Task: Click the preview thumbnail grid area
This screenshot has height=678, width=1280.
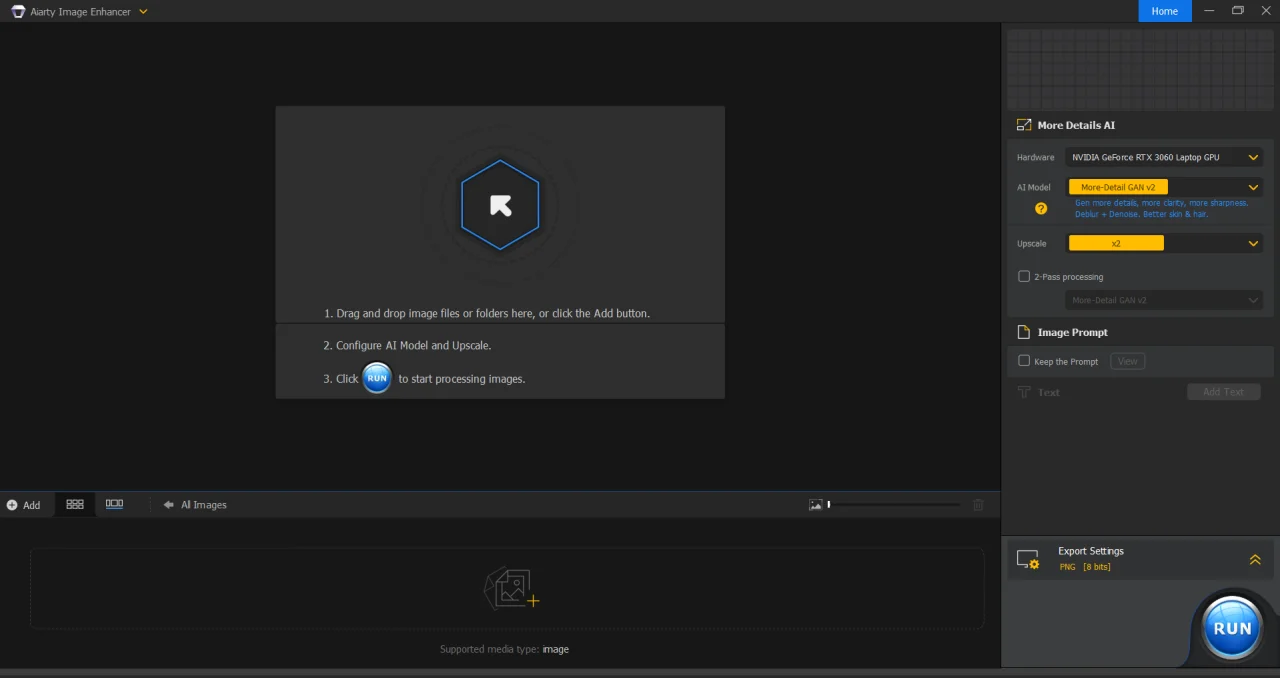Action: (1139, 70)
